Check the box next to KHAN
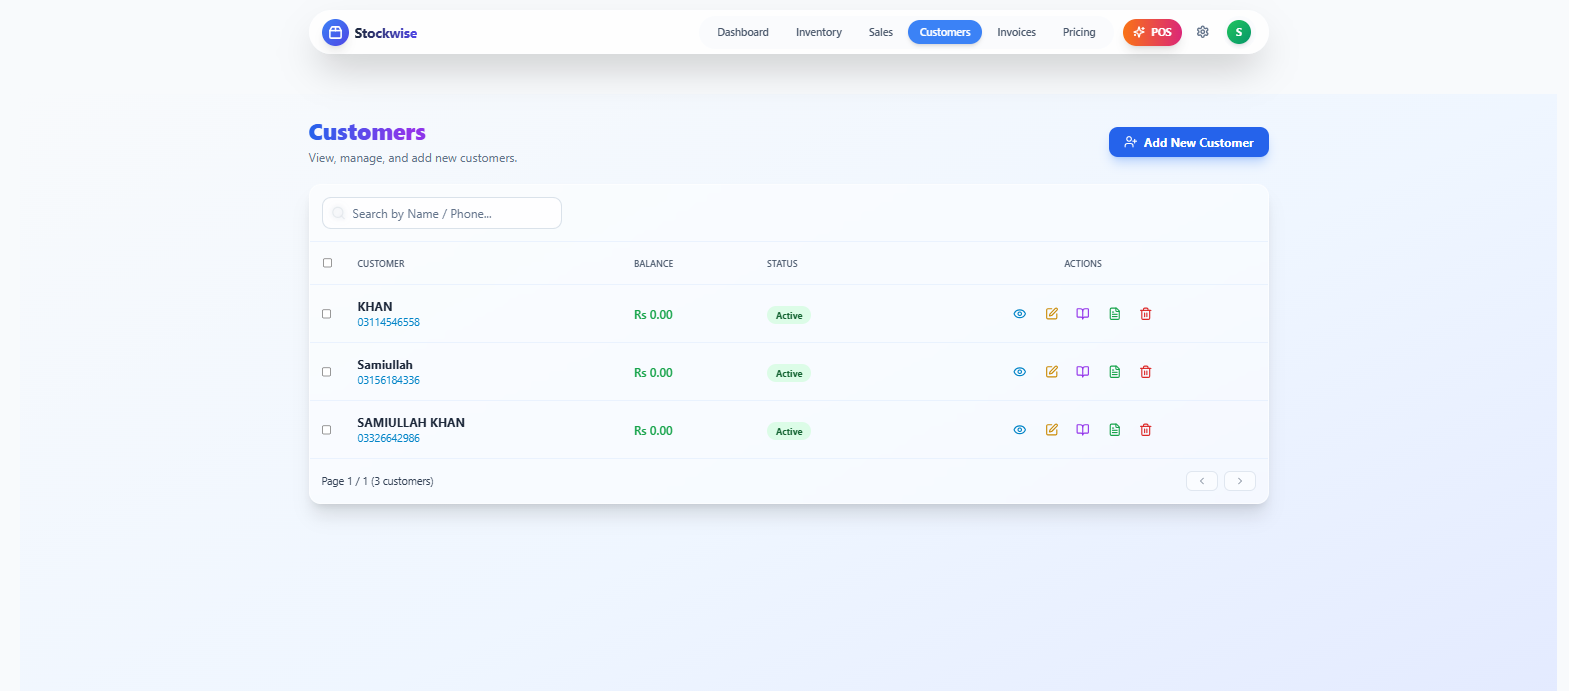1569x691 pixels. (x=326, y=314)
